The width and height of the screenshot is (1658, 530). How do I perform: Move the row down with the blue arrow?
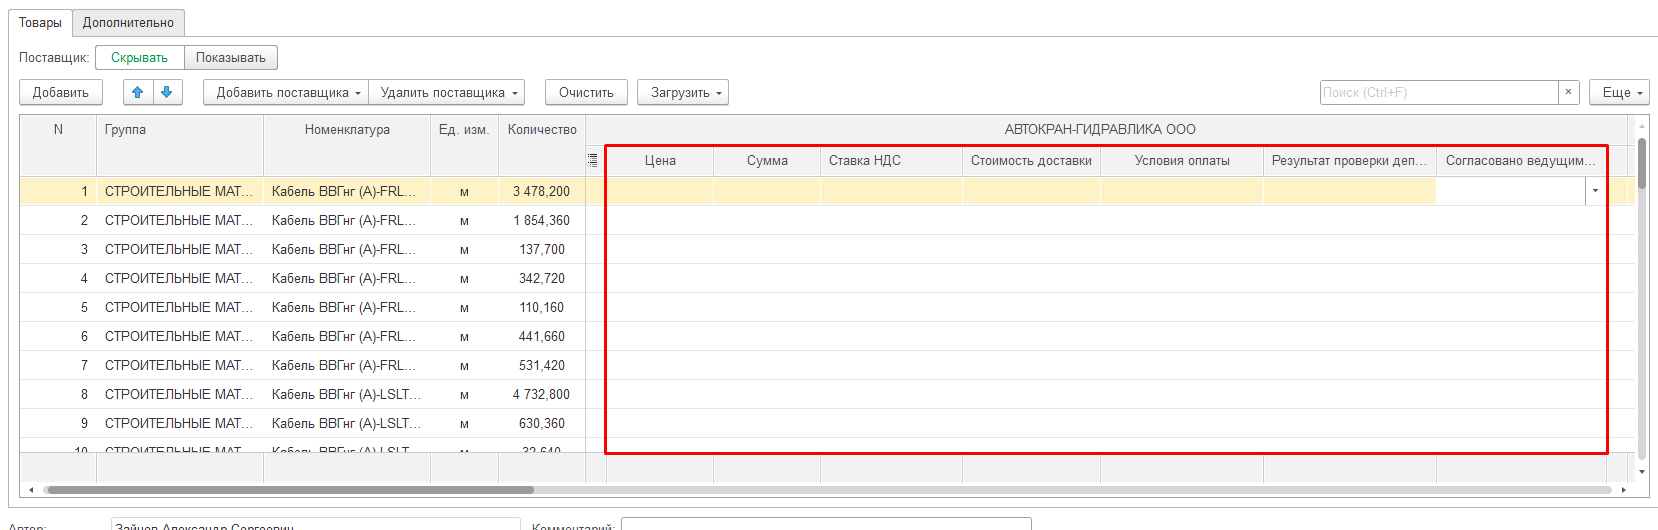(x=167, y=92)
